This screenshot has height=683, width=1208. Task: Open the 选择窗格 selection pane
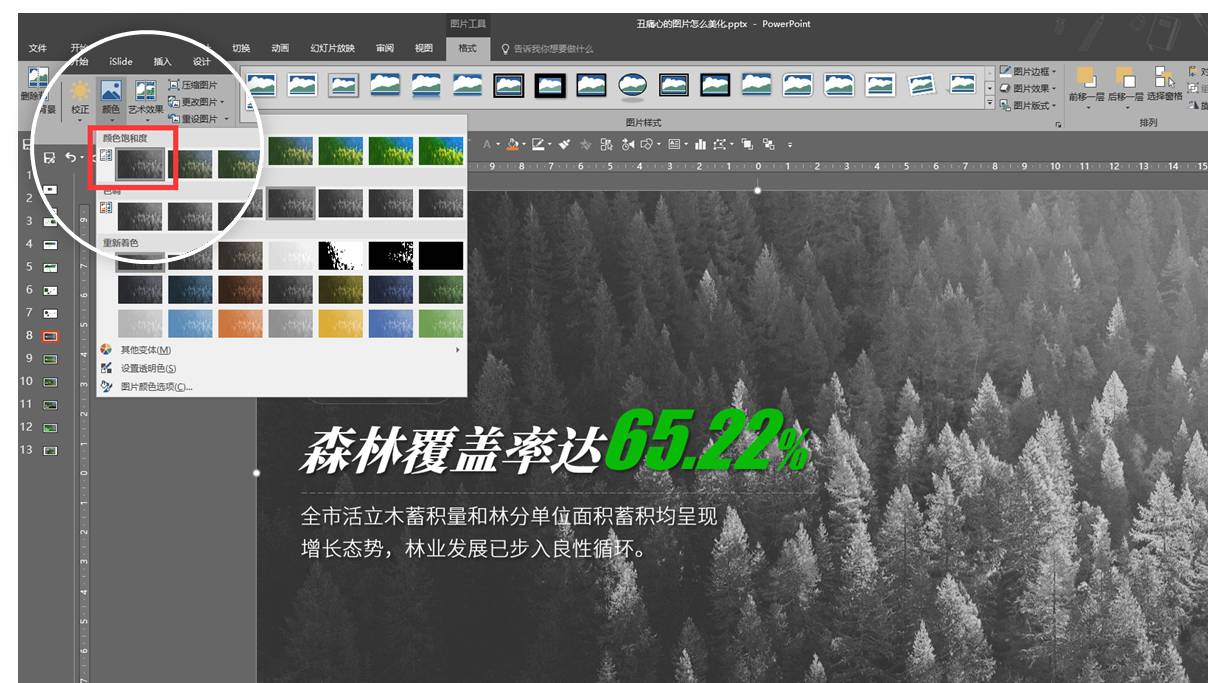point(1164,85)
